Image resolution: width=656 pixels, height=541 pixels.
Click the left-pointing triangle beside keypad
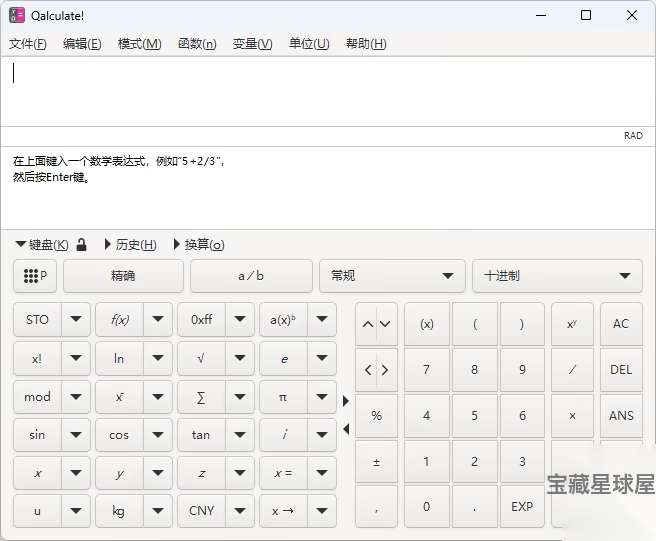(x=346, y=429)
